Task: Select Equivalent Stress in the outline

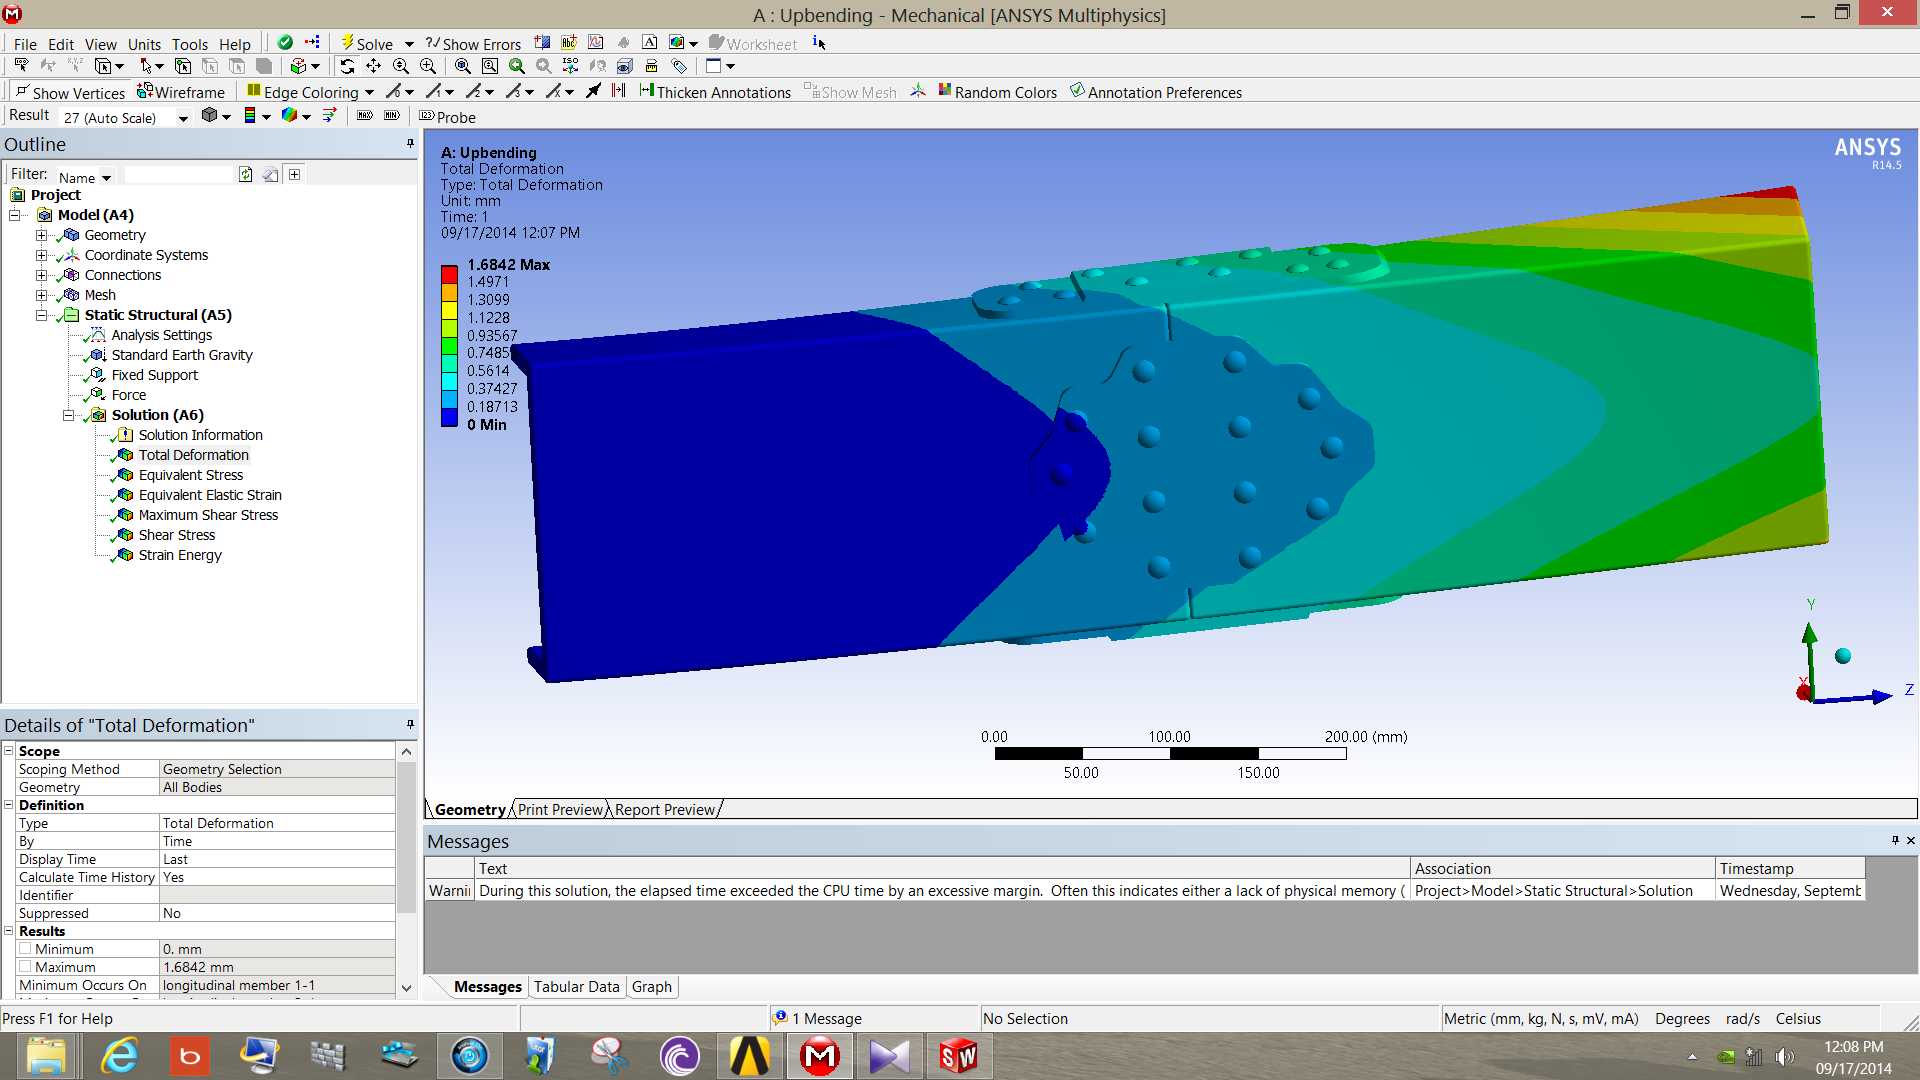Action: 190,475
